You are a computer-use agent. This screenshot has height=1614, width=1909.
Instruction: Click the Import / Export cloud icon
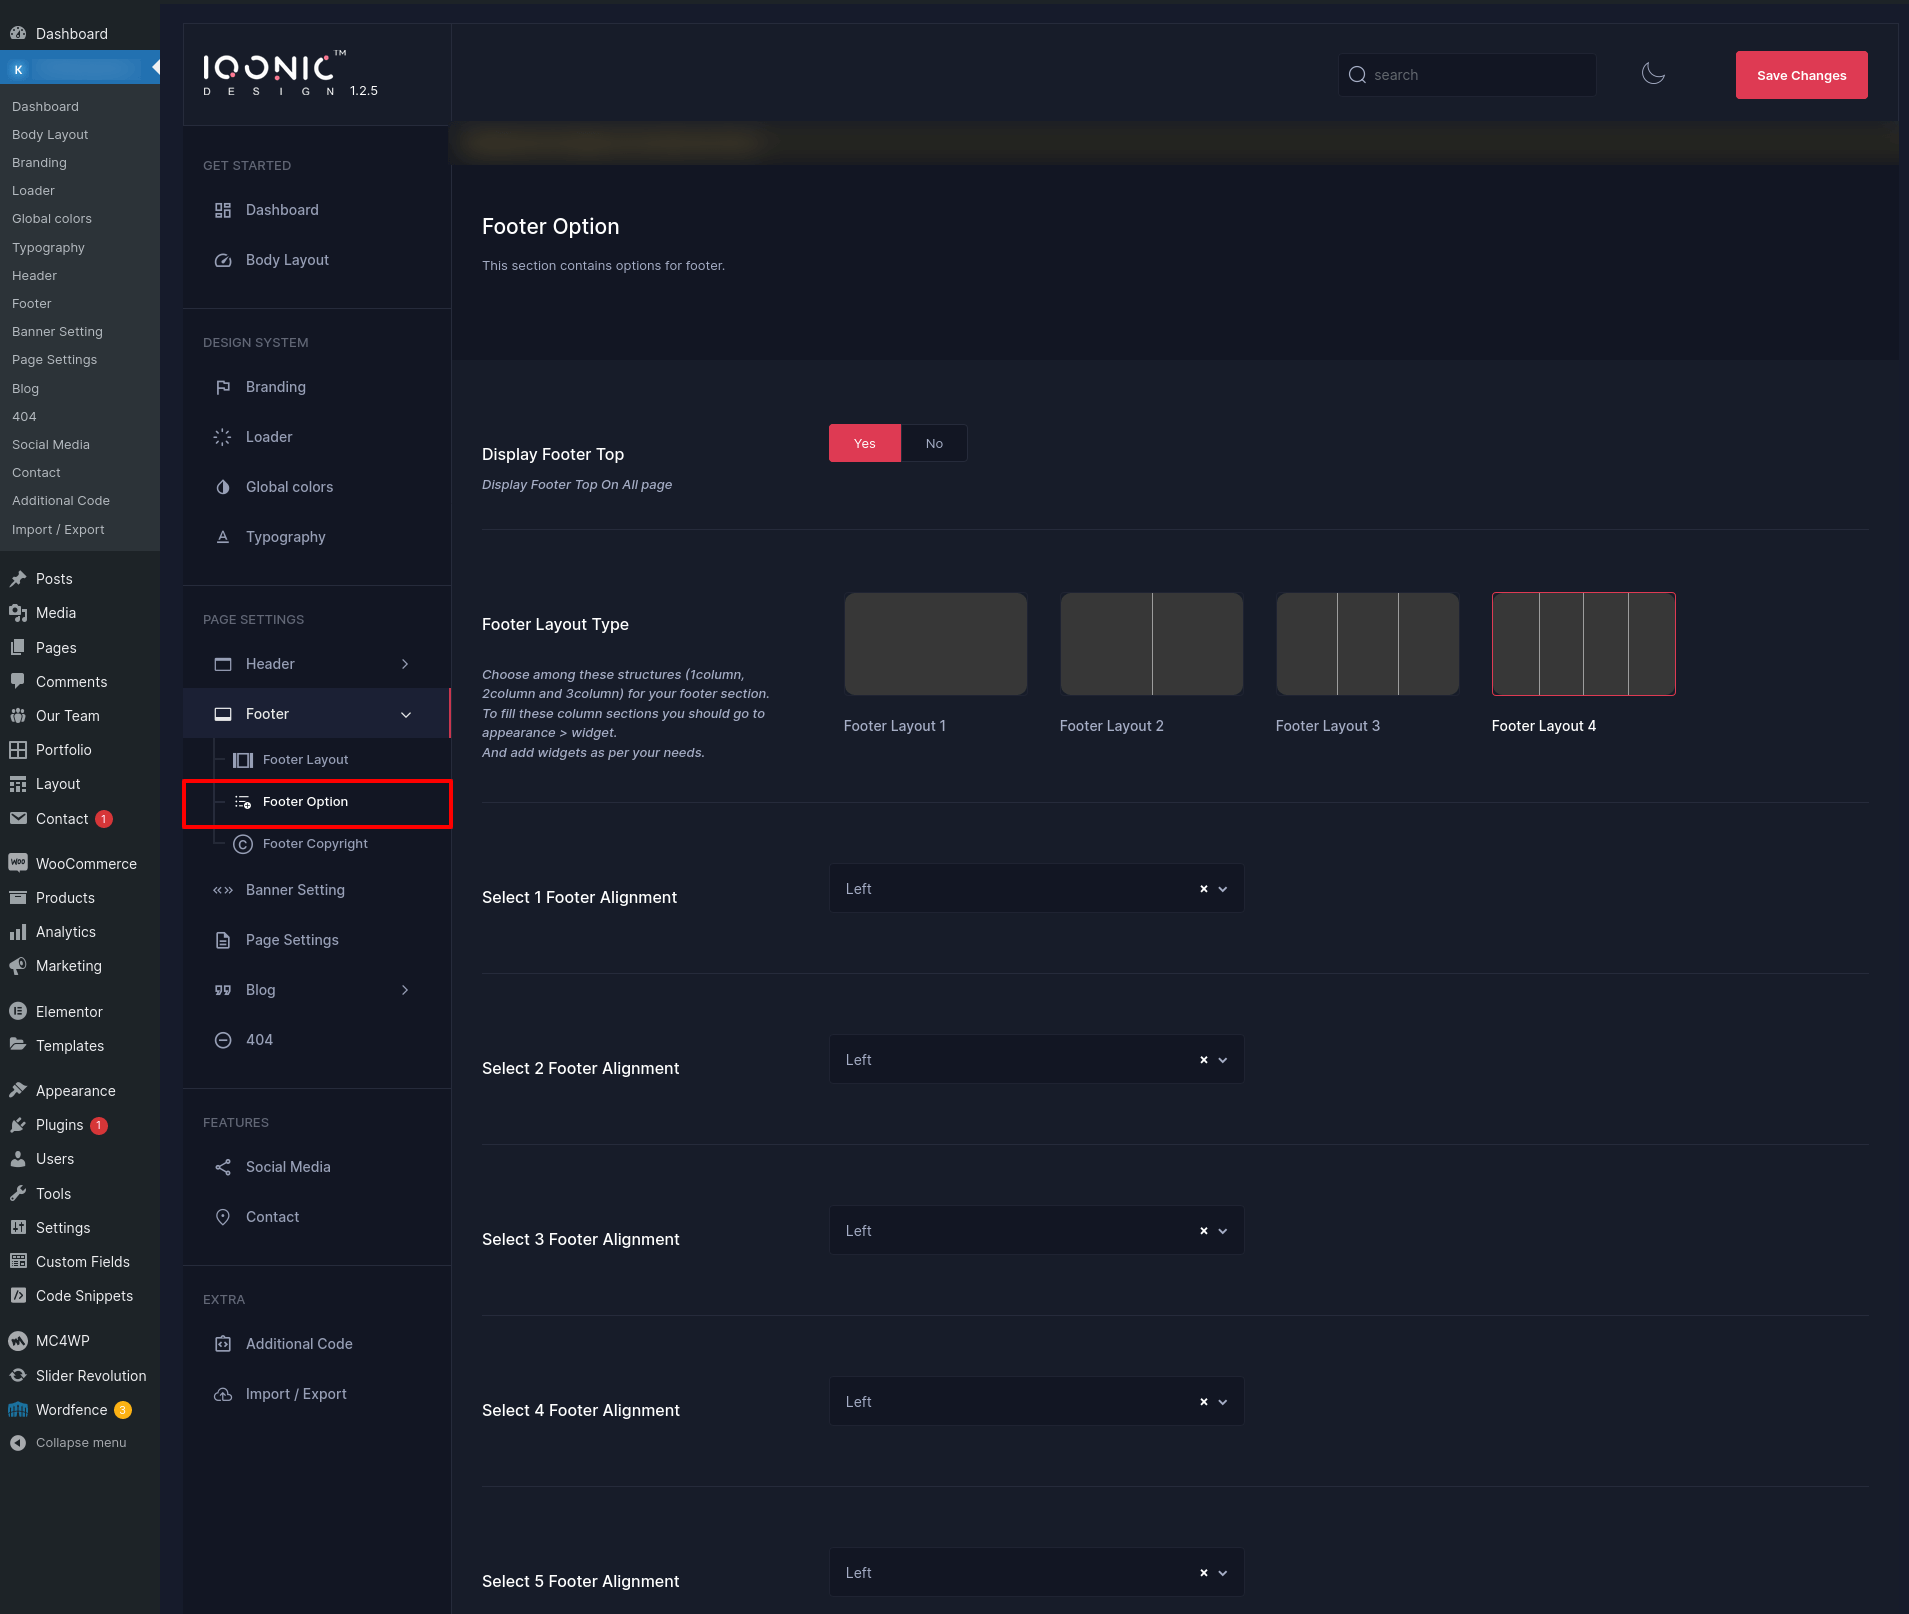223,1394
